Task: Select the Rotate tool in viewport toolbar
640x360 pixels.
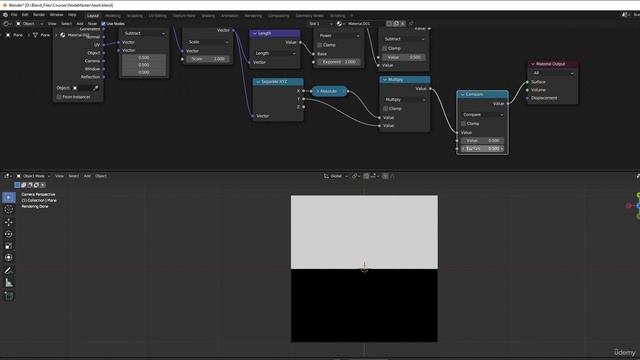Action: [9, 234]
